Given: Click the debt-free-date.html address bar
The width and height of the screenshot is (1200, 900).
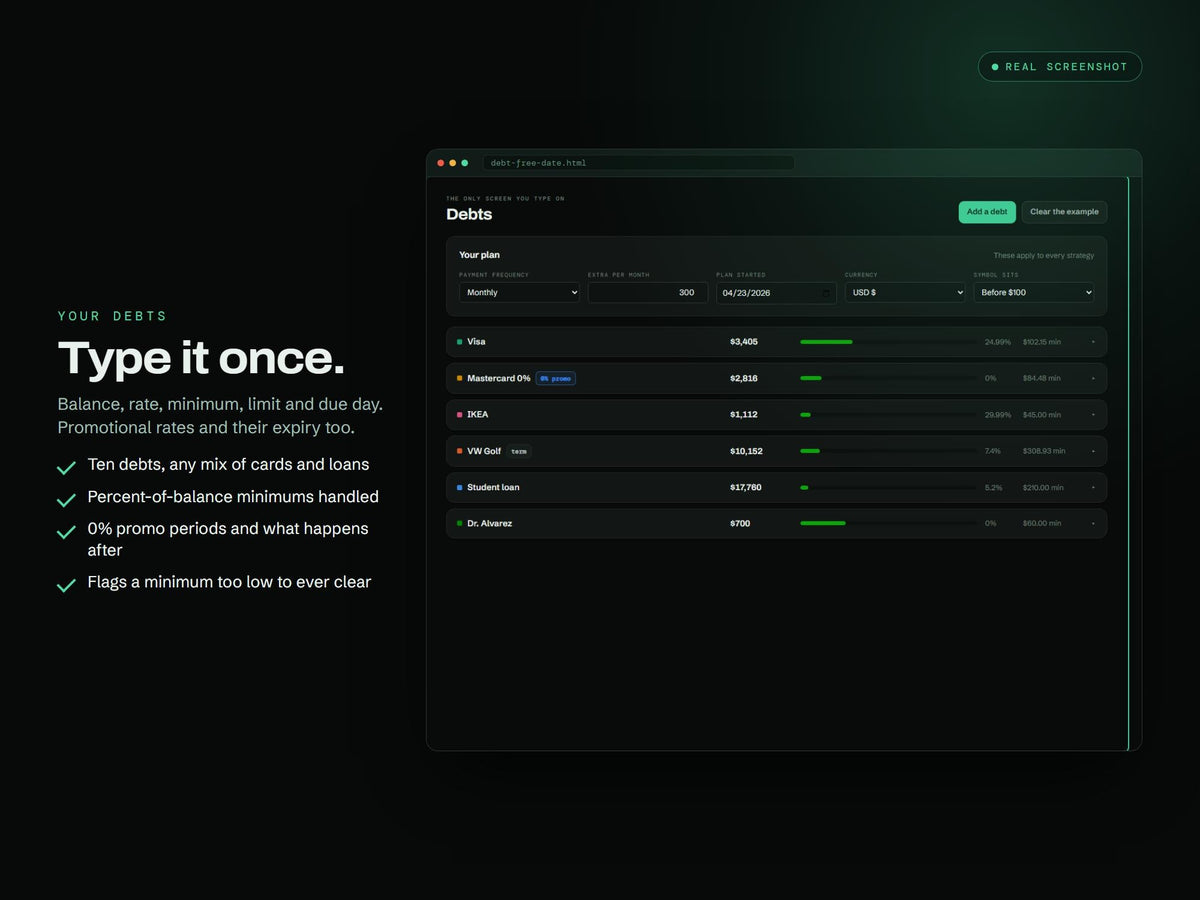Looking at the screenshot, I should [x=639, y=163].
